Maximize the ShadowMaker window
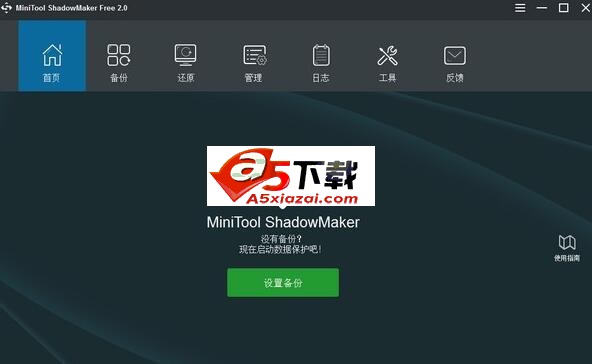 [564, 8]
